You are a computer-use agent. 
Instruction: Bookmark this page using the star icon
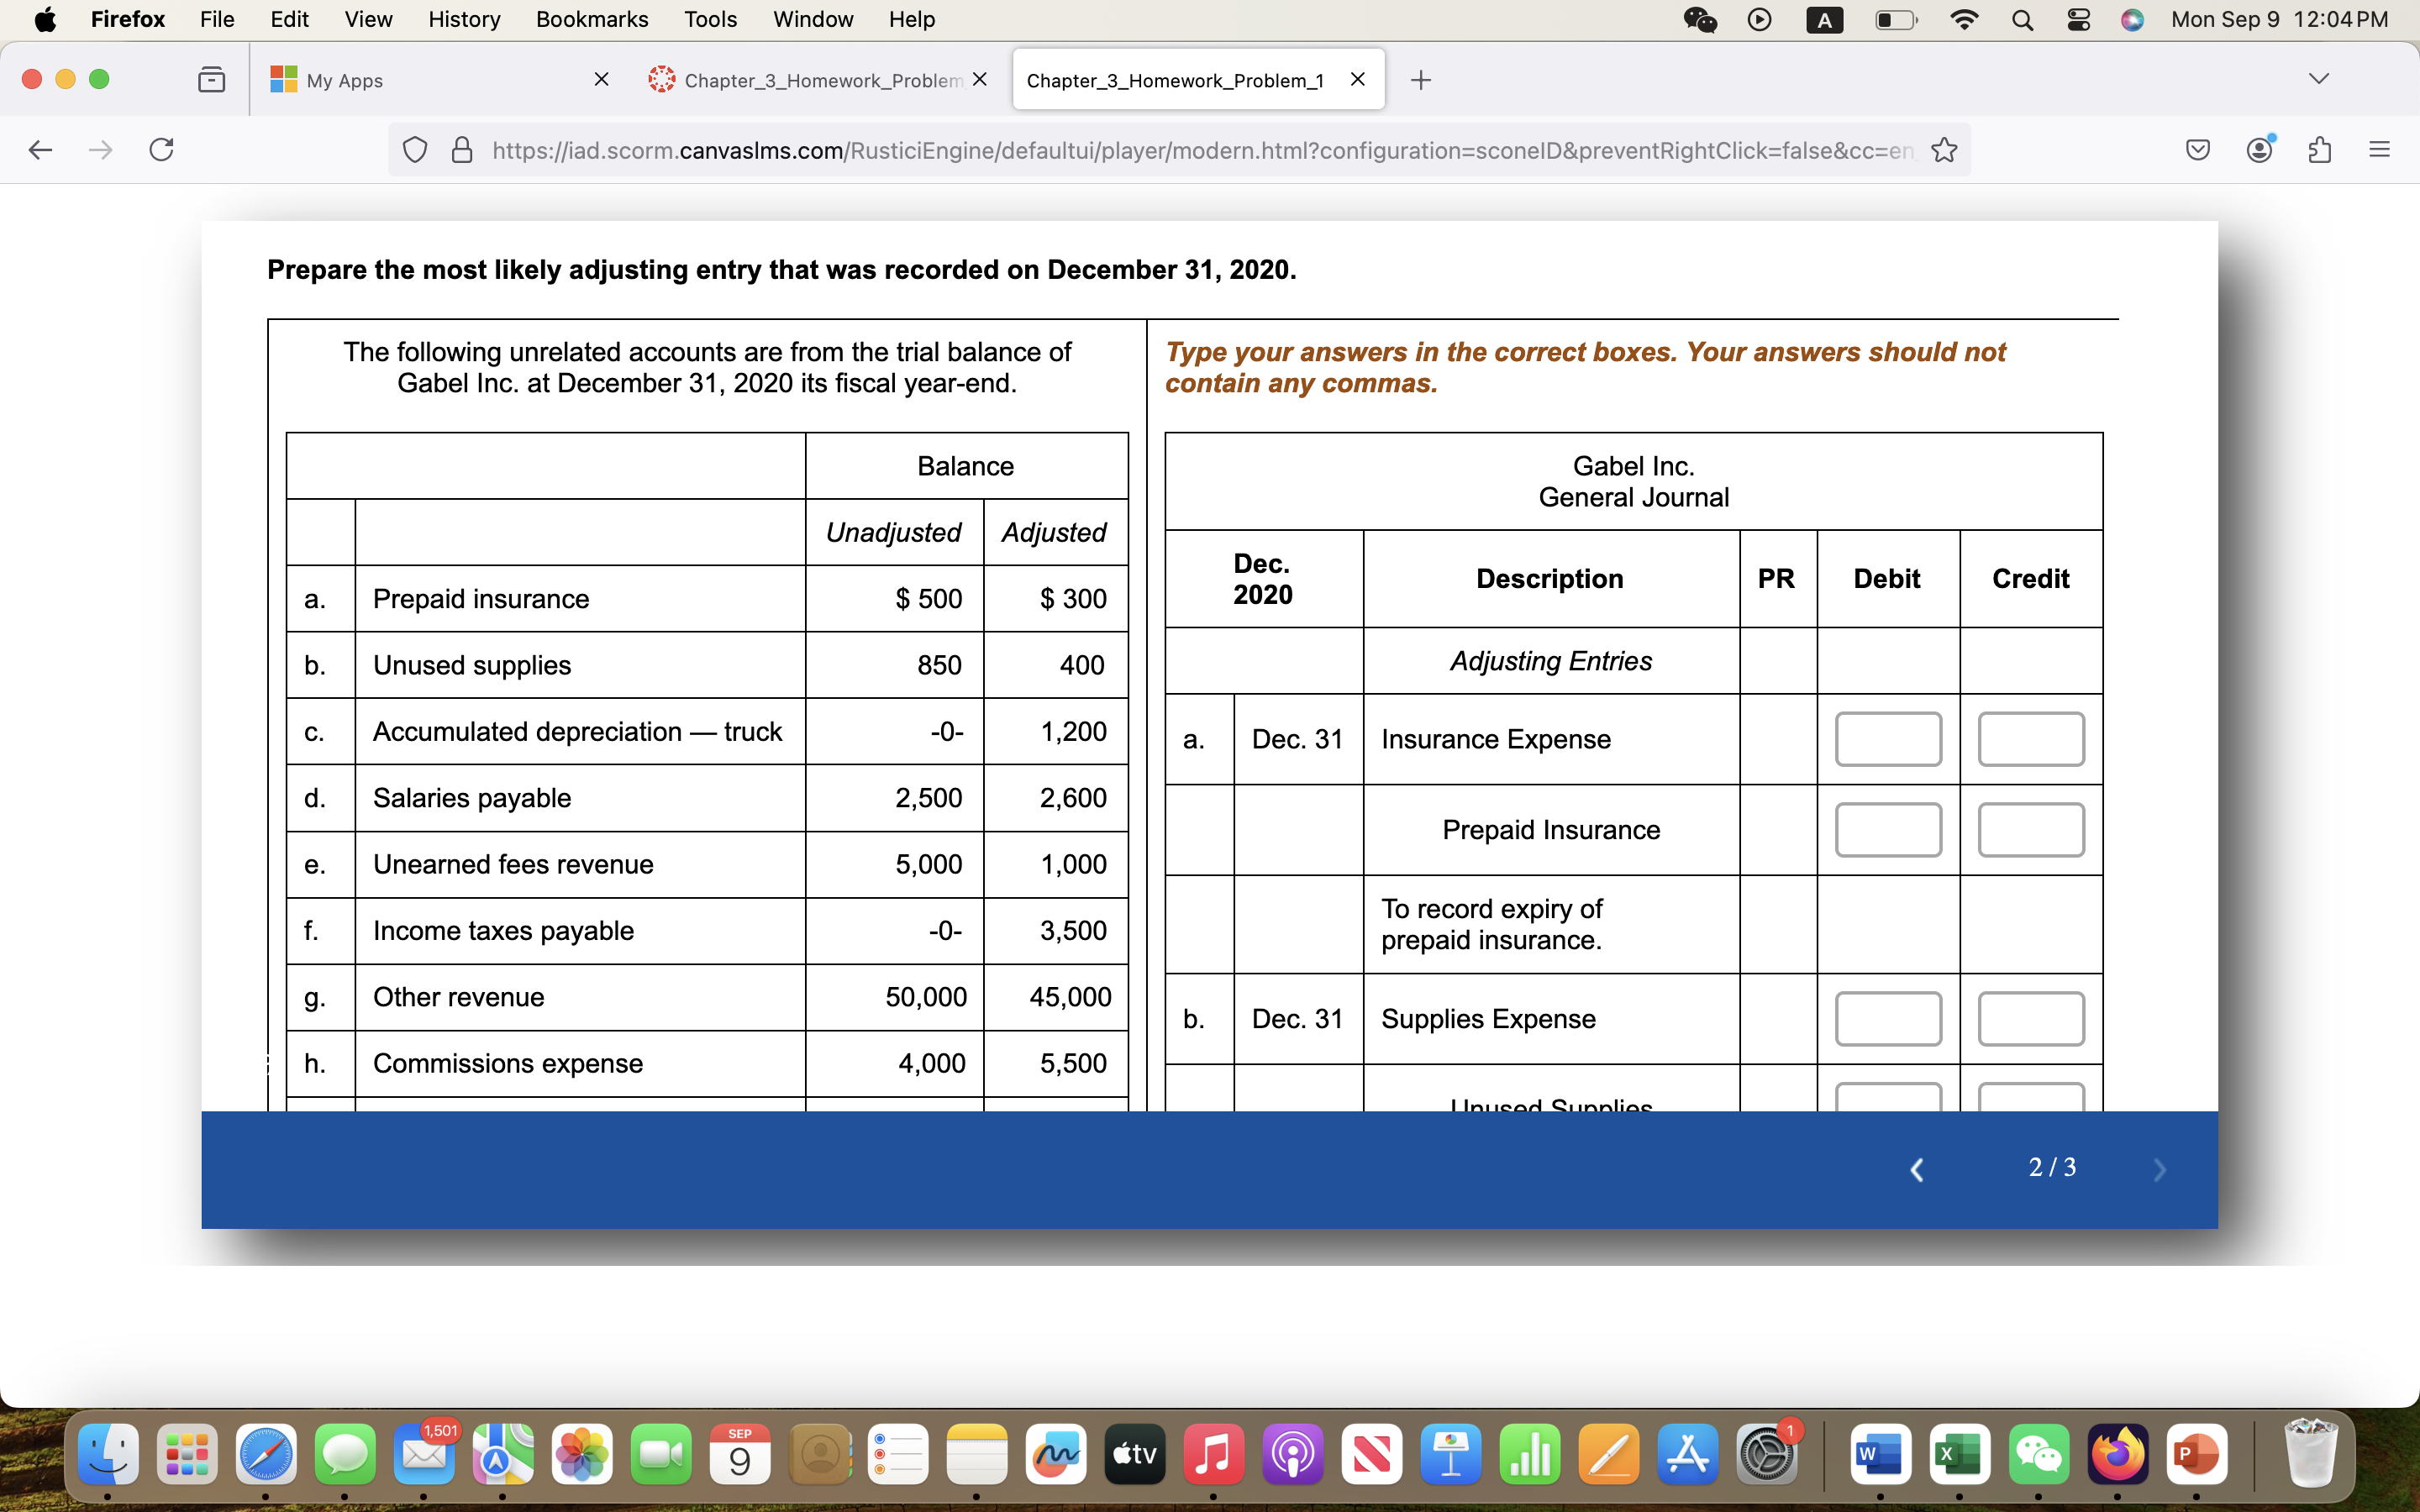click(1944, 150)
